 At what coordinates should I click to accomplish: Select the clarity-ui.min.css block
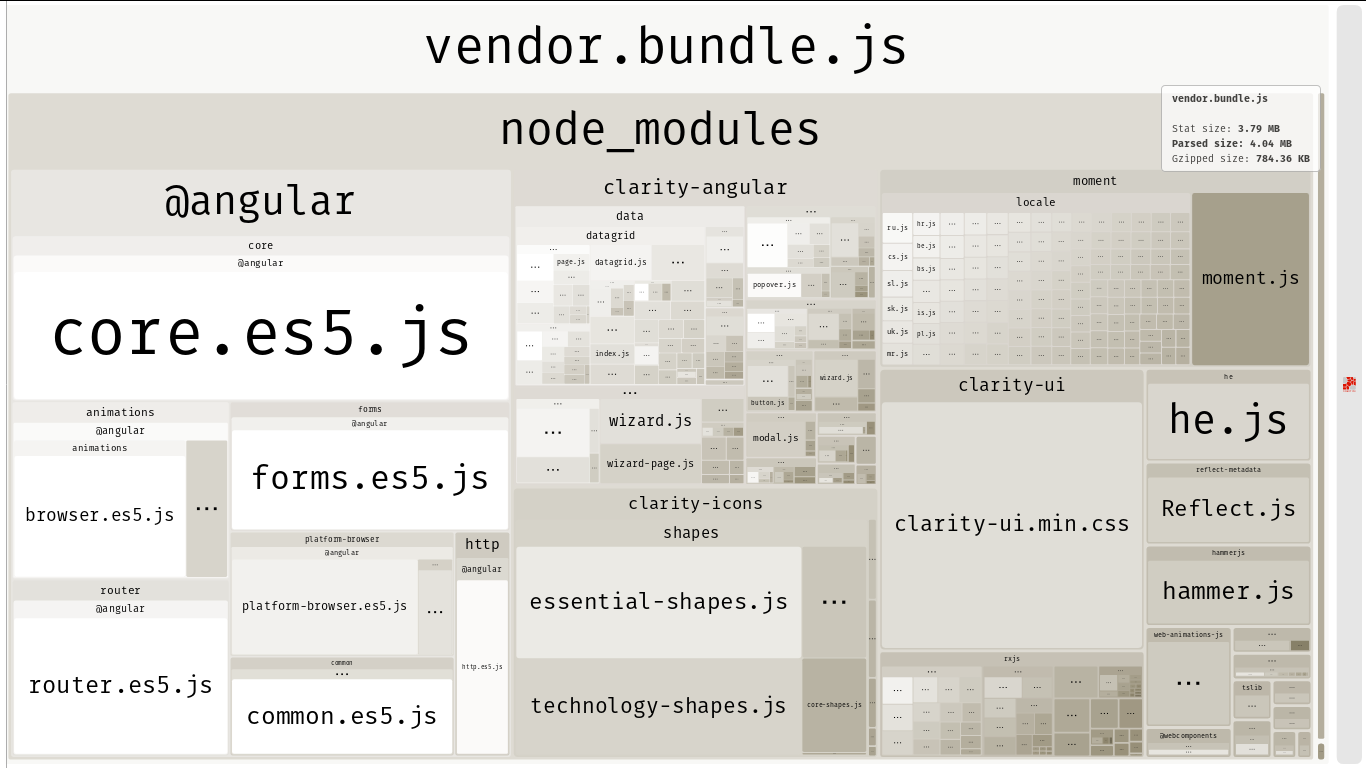1012,525
